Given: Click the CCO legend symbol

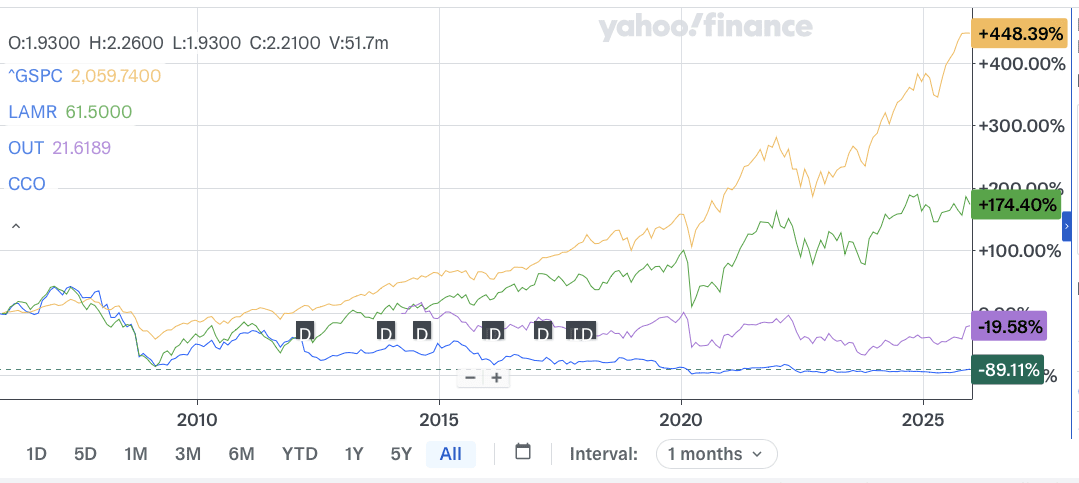Looking at the screenshot, I should click(27, 184).
